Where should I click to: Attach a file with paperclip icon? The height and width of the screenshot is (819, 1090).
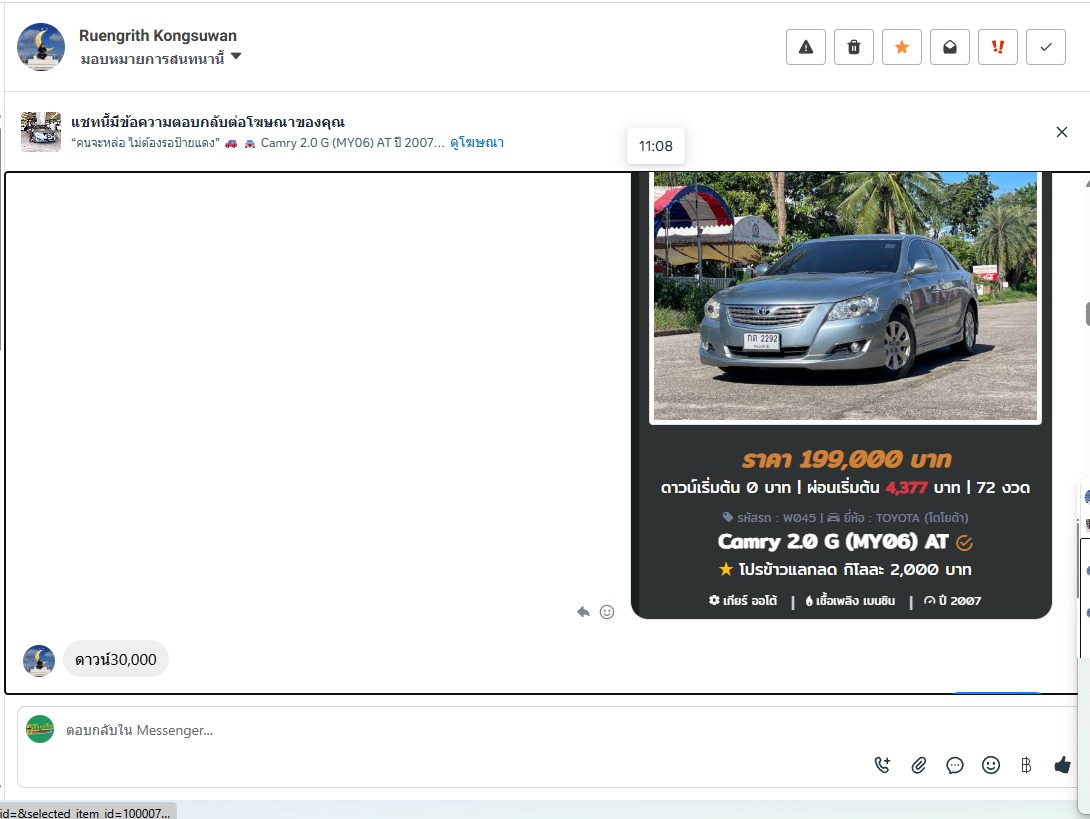918,765
